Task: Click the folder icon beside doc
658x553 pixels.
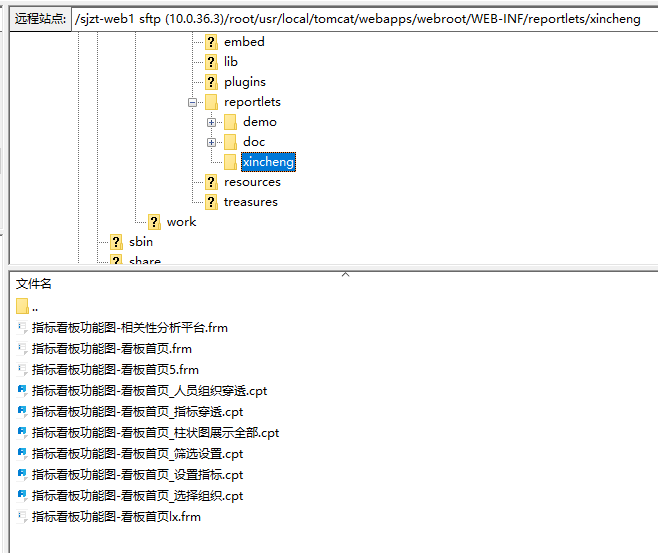Action: [230, 142]
